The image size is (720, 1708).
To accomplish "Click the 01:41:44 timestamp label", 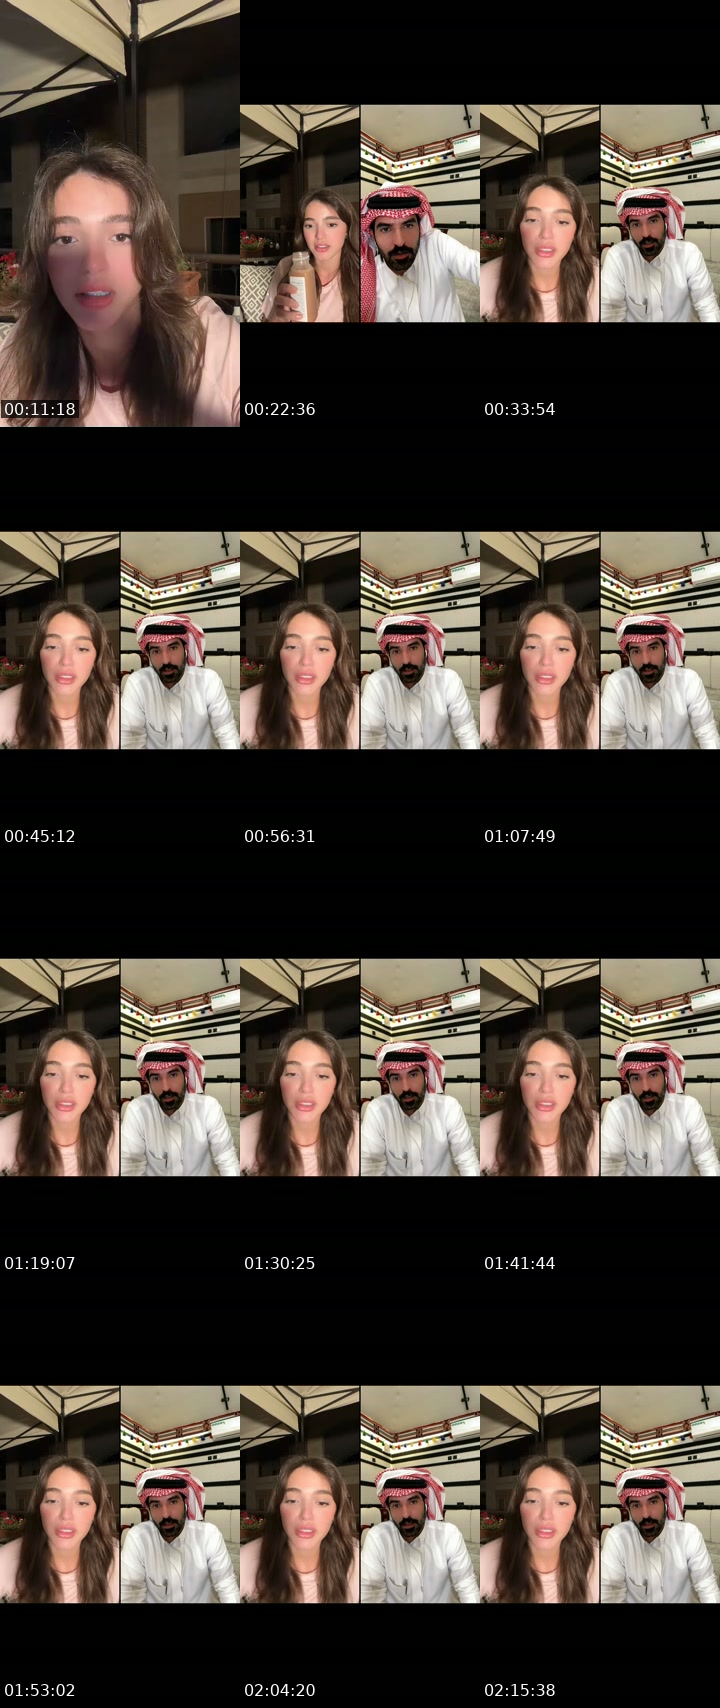I will [x=520, y=1263].
